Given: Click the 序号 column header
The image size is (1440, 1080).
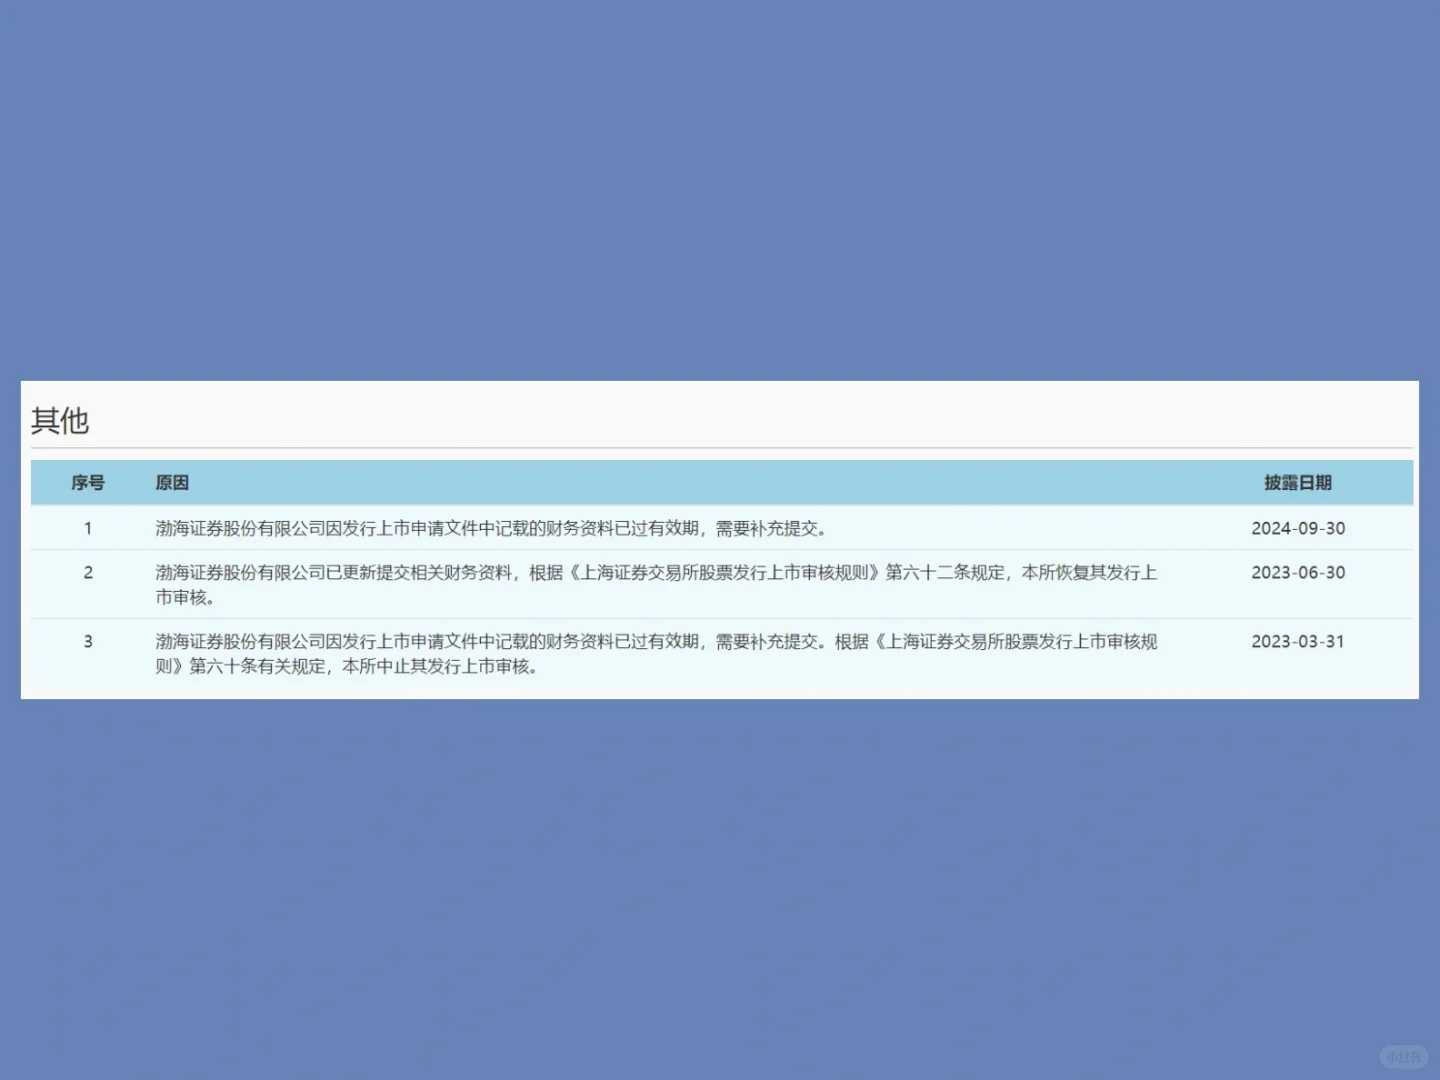Looking at the screenshot, I should (88, 483).
